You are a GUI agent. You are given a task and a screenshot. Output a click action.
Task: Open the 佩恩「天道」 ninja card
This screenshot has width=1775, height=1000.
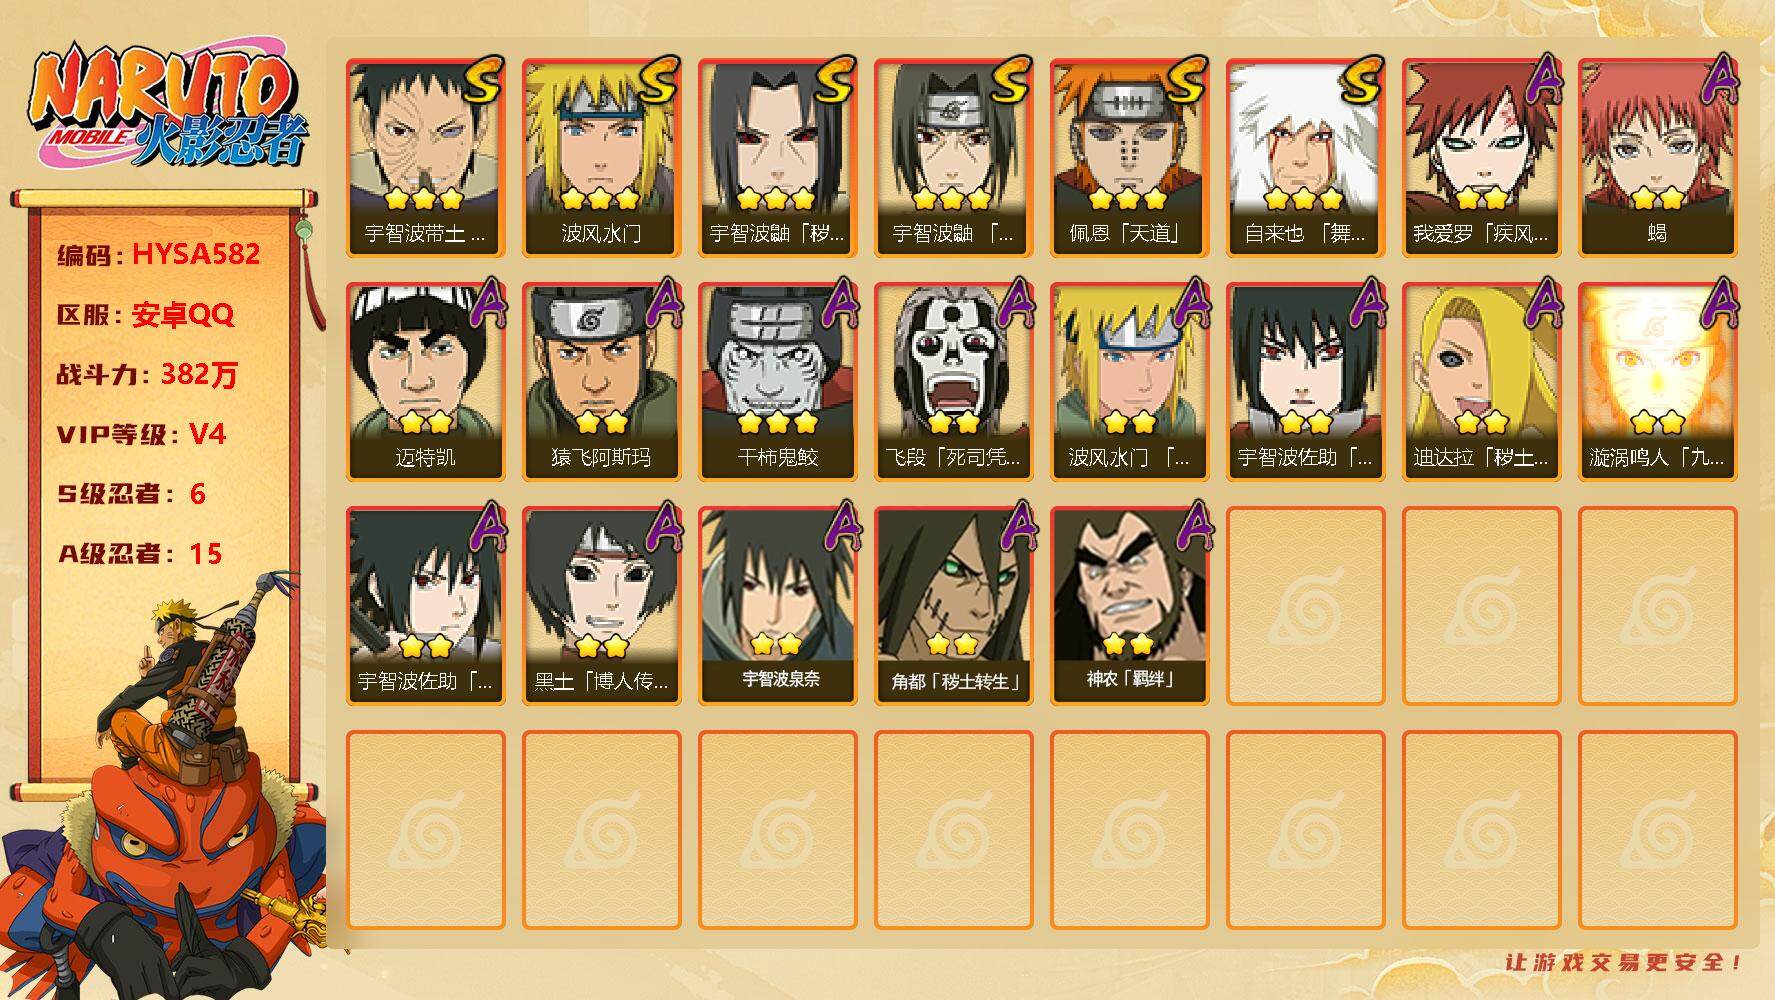(x=1129, y=157)
